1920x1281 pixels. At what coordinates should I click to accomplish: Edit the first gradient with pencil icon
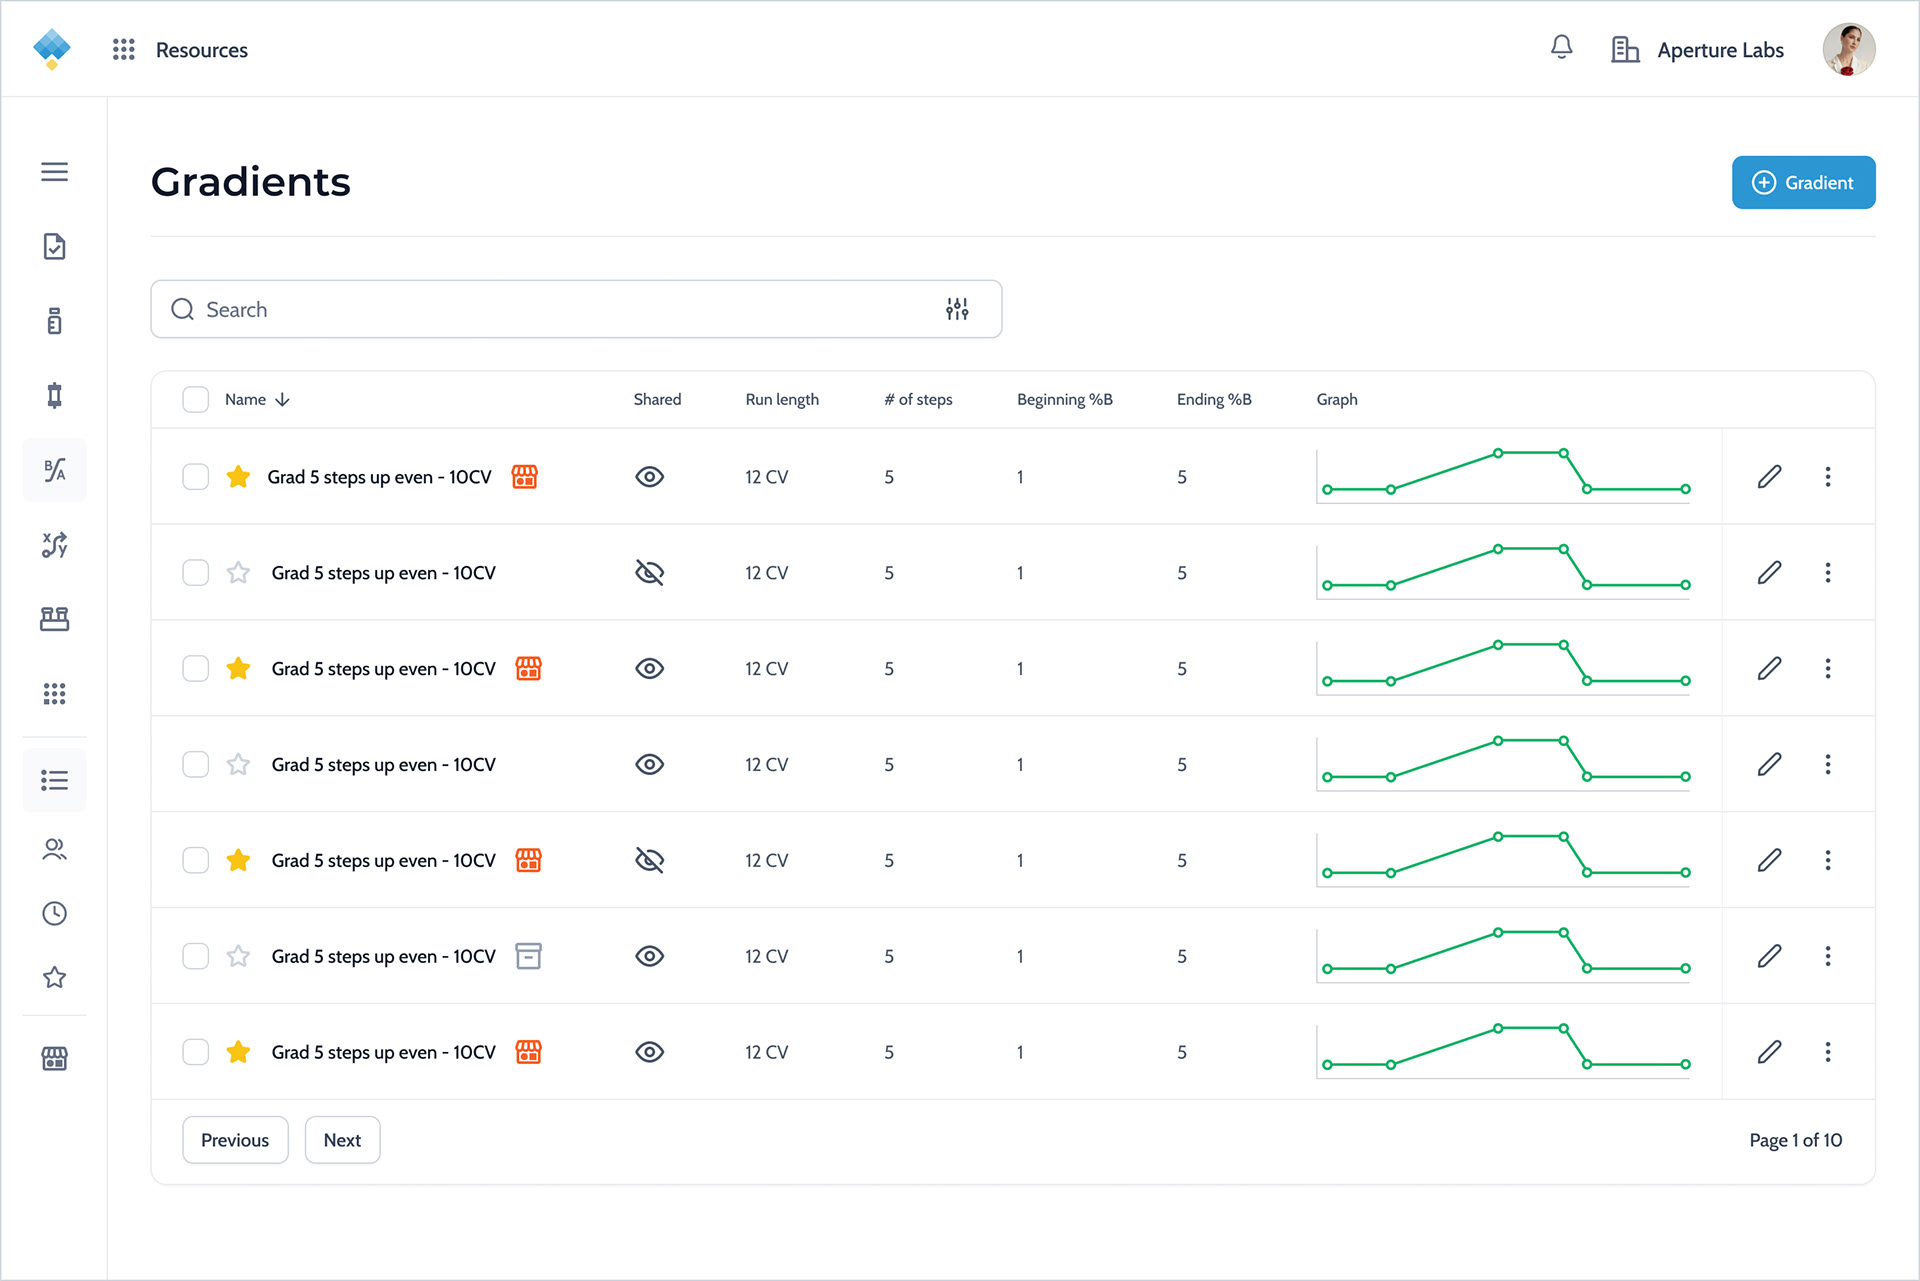1770,477
